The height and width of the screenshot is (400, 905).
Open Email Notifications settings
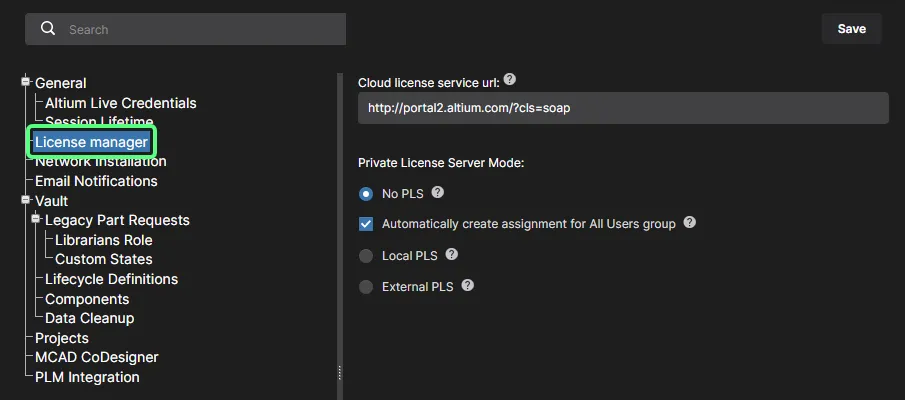coord(96,181)
